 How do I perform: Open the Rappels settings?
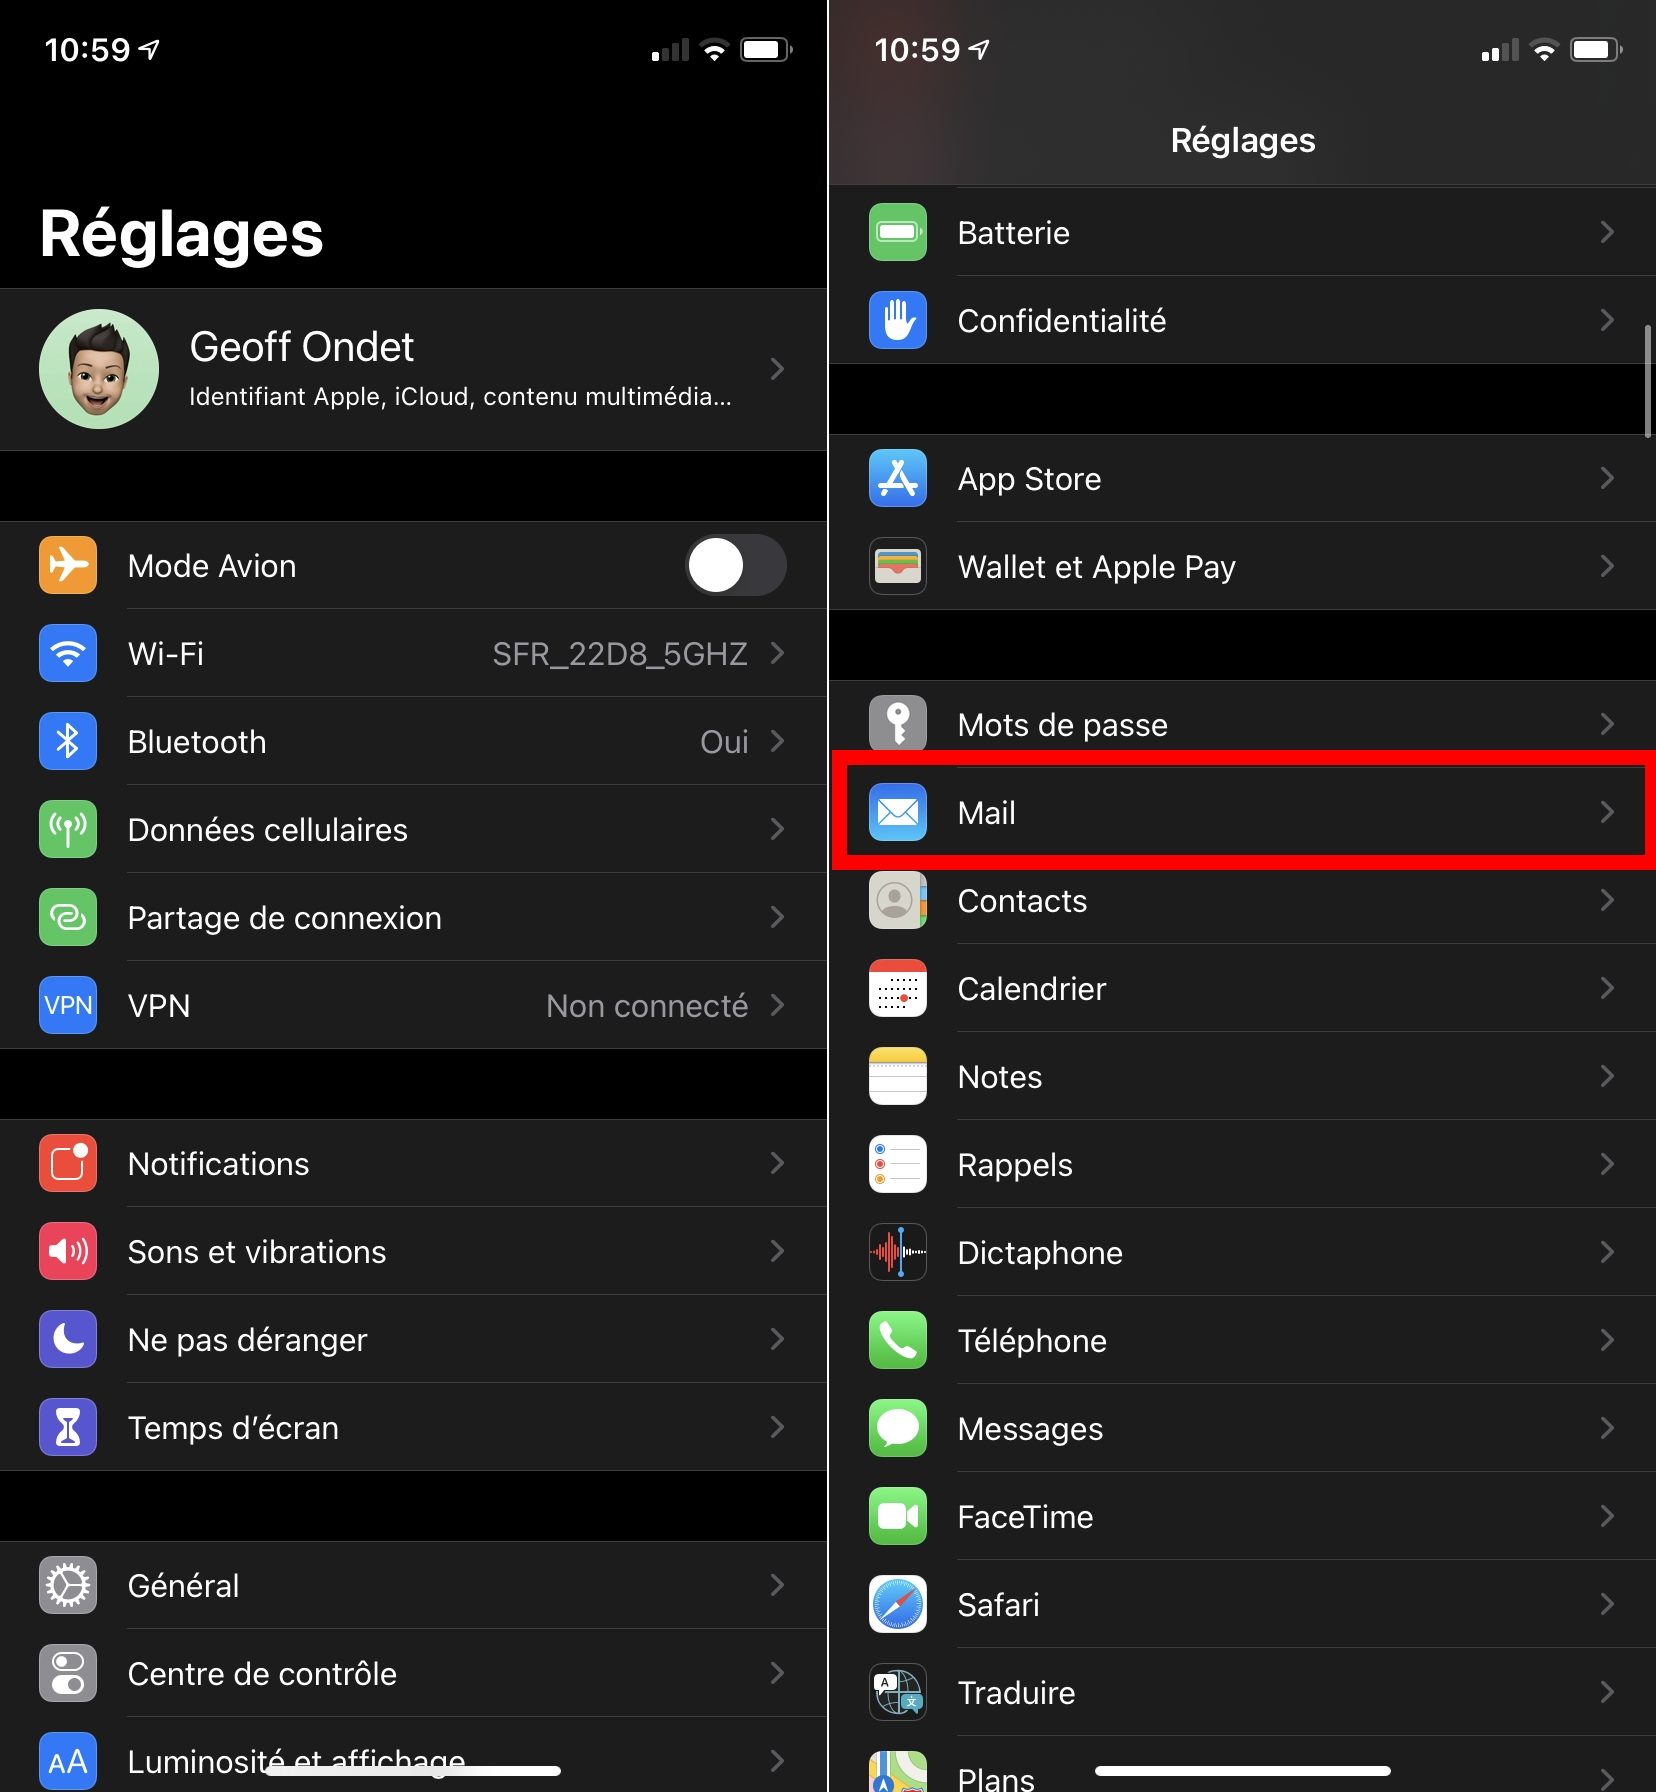point(1242,1164)
